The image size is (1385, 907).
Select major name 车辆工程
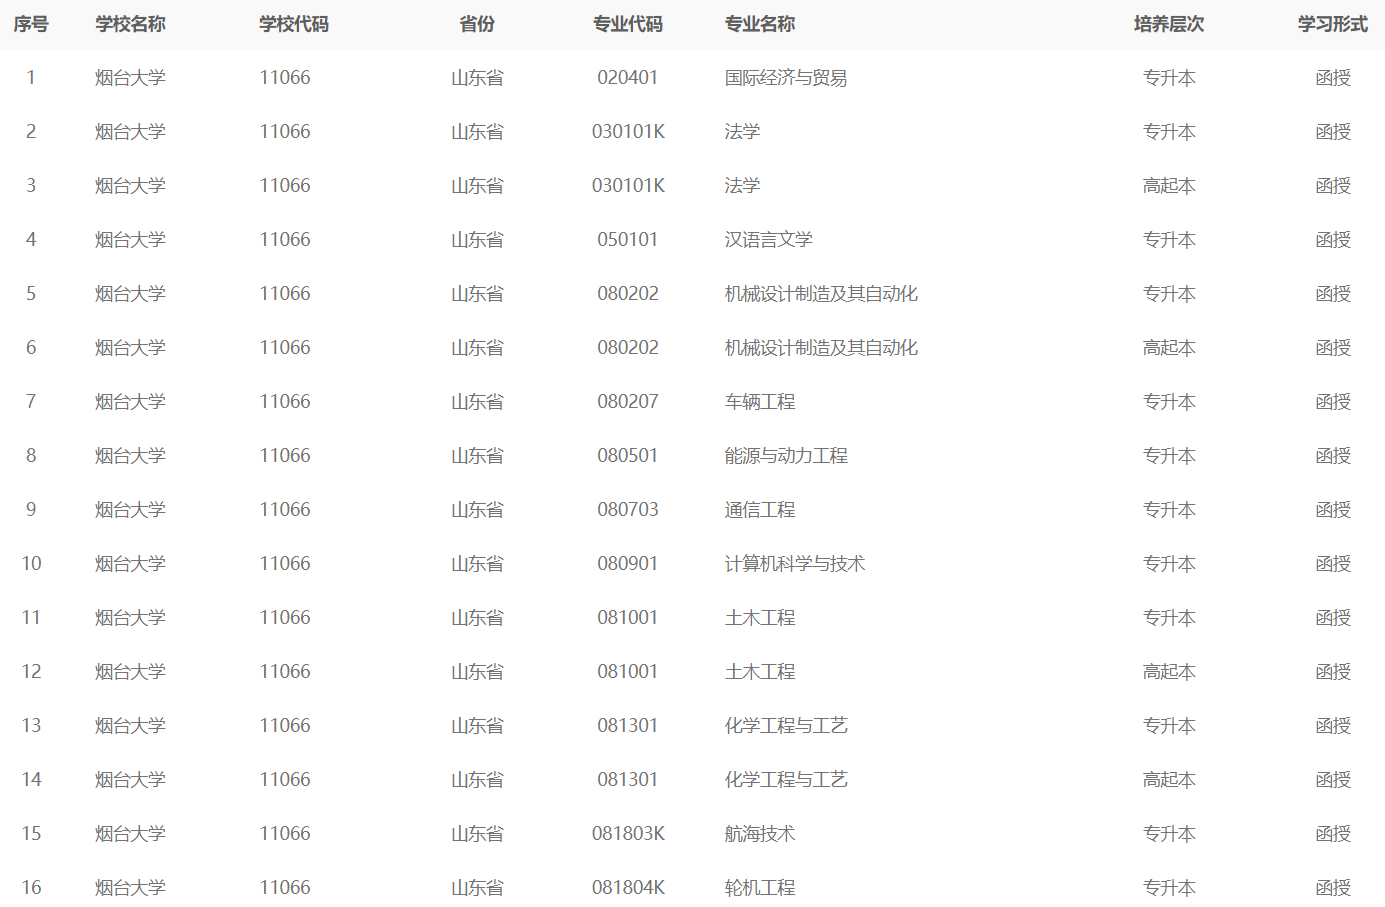760,402
